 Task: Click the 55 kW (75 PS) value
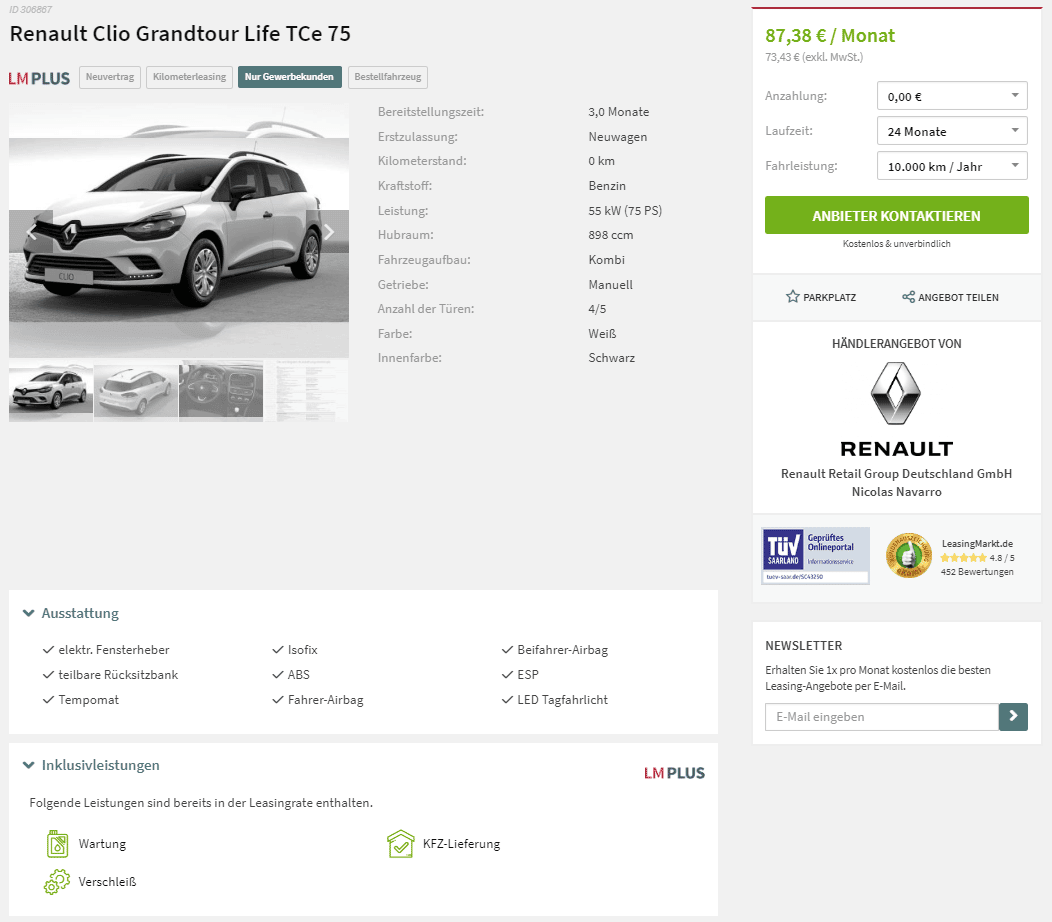pos(625,211)
